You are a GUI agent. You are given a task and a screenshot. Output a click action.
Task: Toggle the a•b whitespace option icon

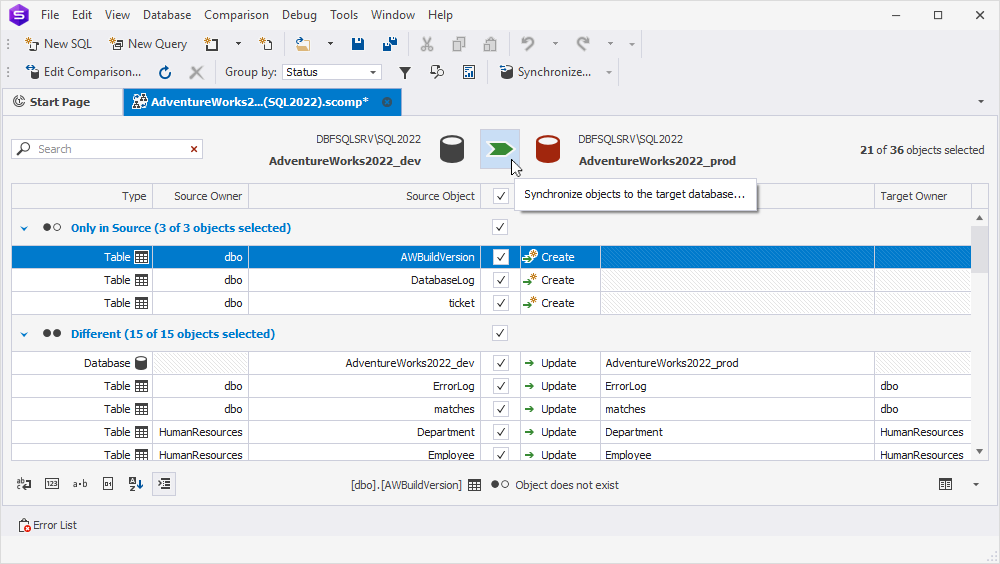80,484
